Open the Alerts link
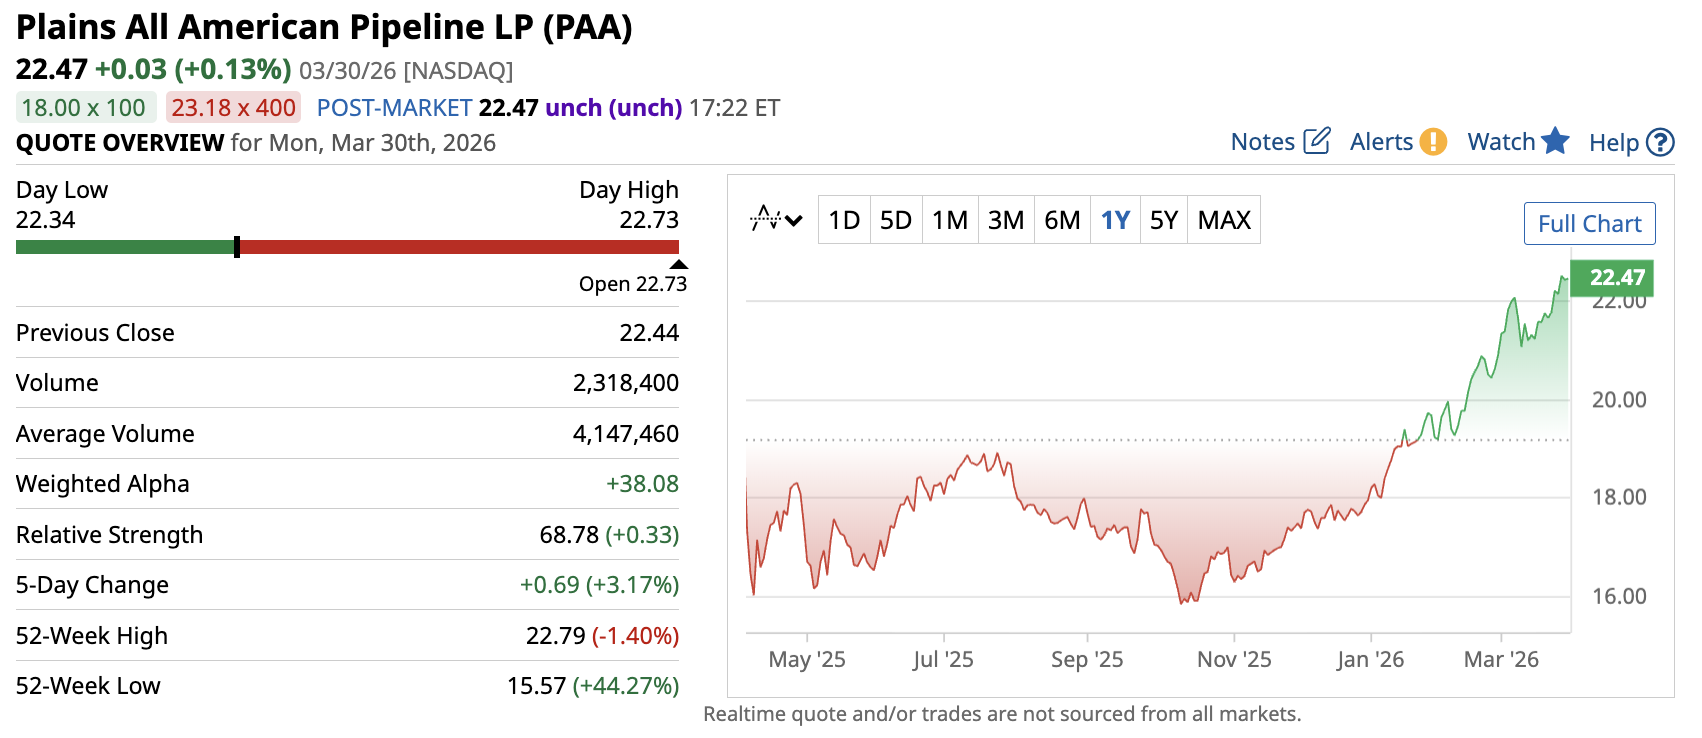The image size is (1702, 738). click(1381, 142)
